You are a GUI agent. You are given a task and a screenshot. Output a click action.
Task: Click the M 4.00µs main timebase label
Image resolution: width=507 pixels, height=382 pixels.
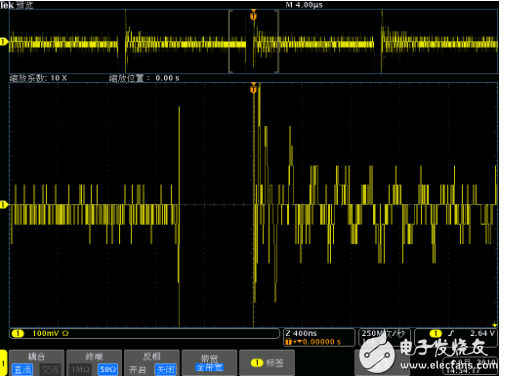304,5
